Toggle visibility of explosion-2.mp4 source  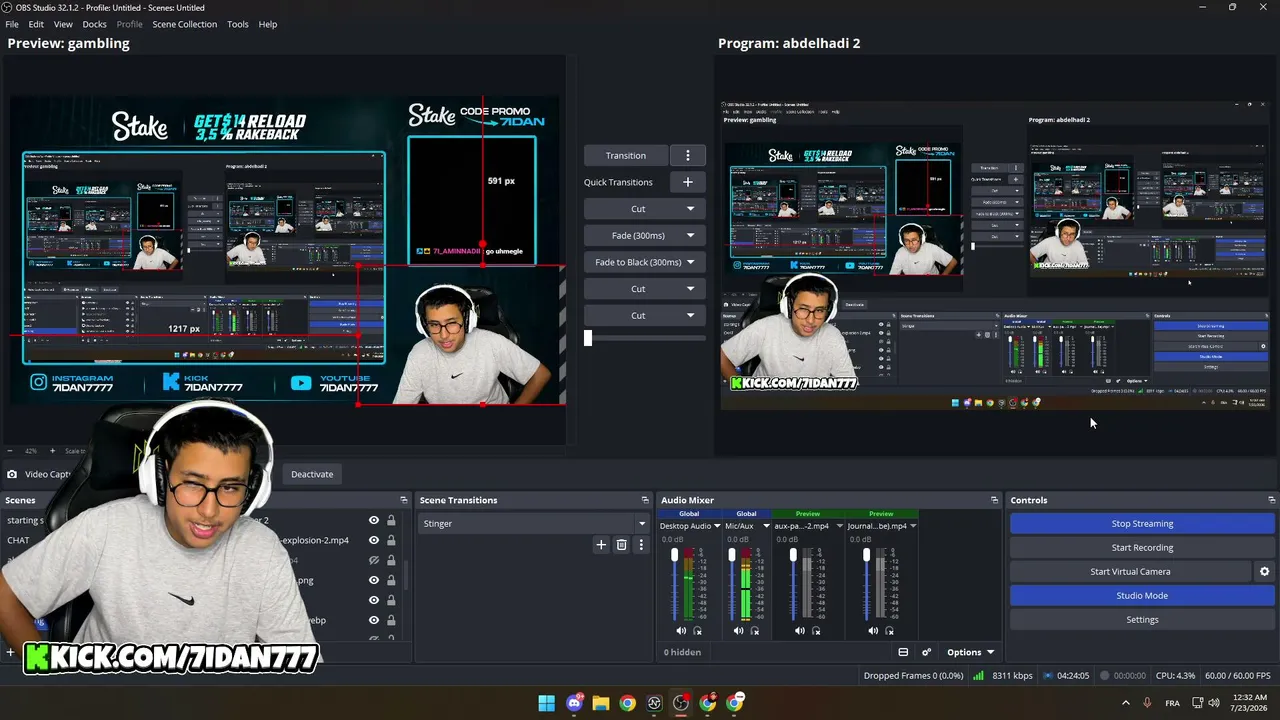(x=374, y=540)
